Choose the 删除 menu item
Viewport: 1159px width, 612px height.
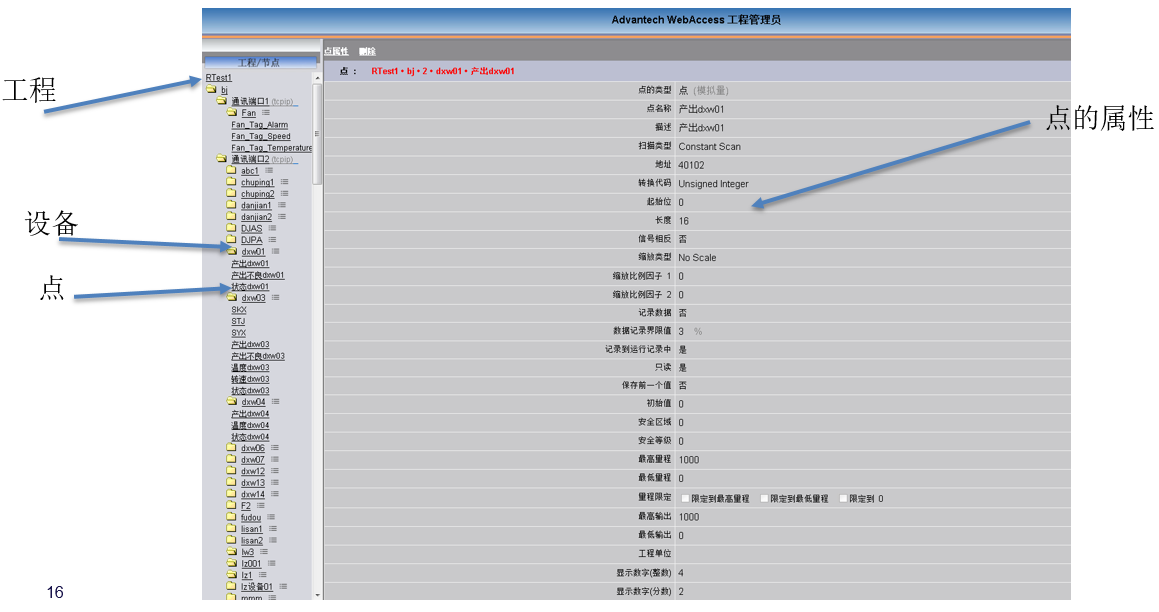[367, 51]
